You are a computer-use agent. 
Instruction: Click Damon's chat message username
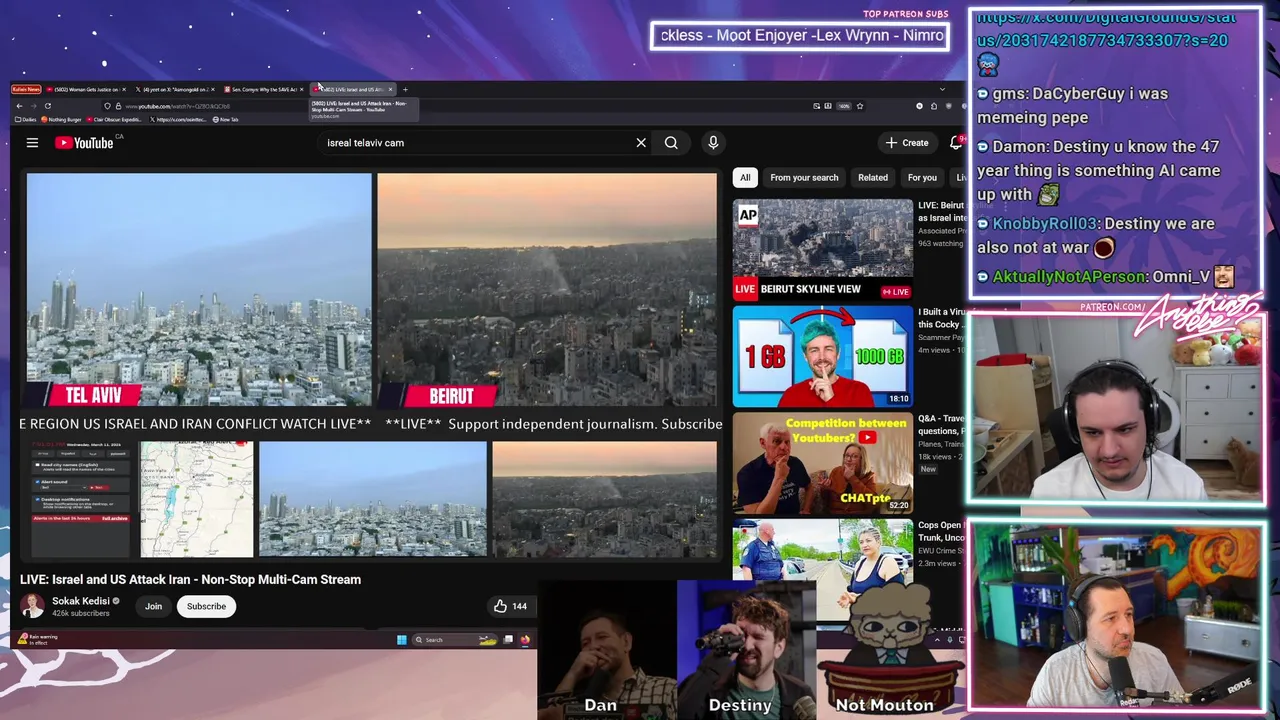(x=1019, y=146)
